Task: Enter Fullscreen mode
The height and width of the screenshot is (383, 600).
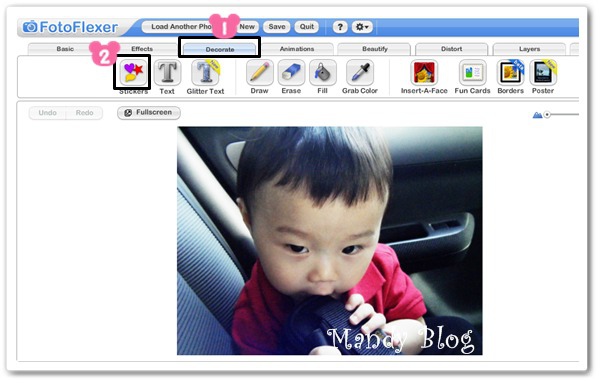Action: [x=149, y=112]
